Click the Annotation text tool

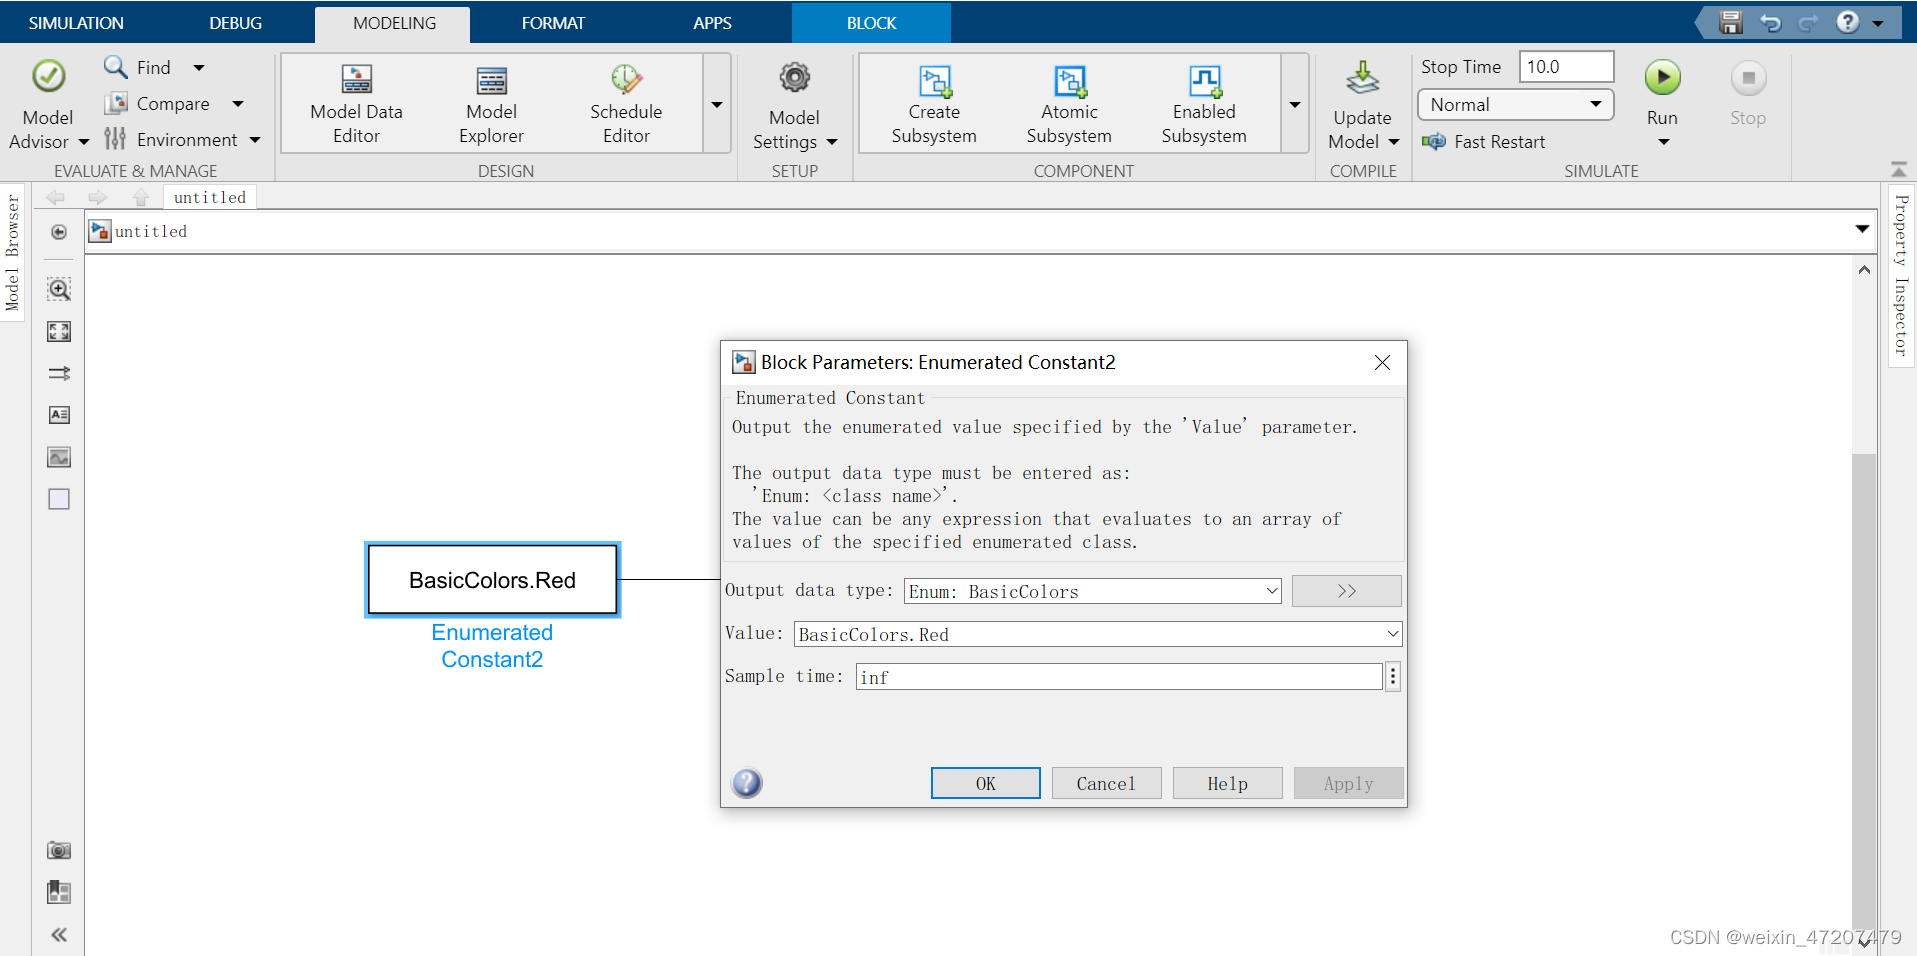pos(59,415)
